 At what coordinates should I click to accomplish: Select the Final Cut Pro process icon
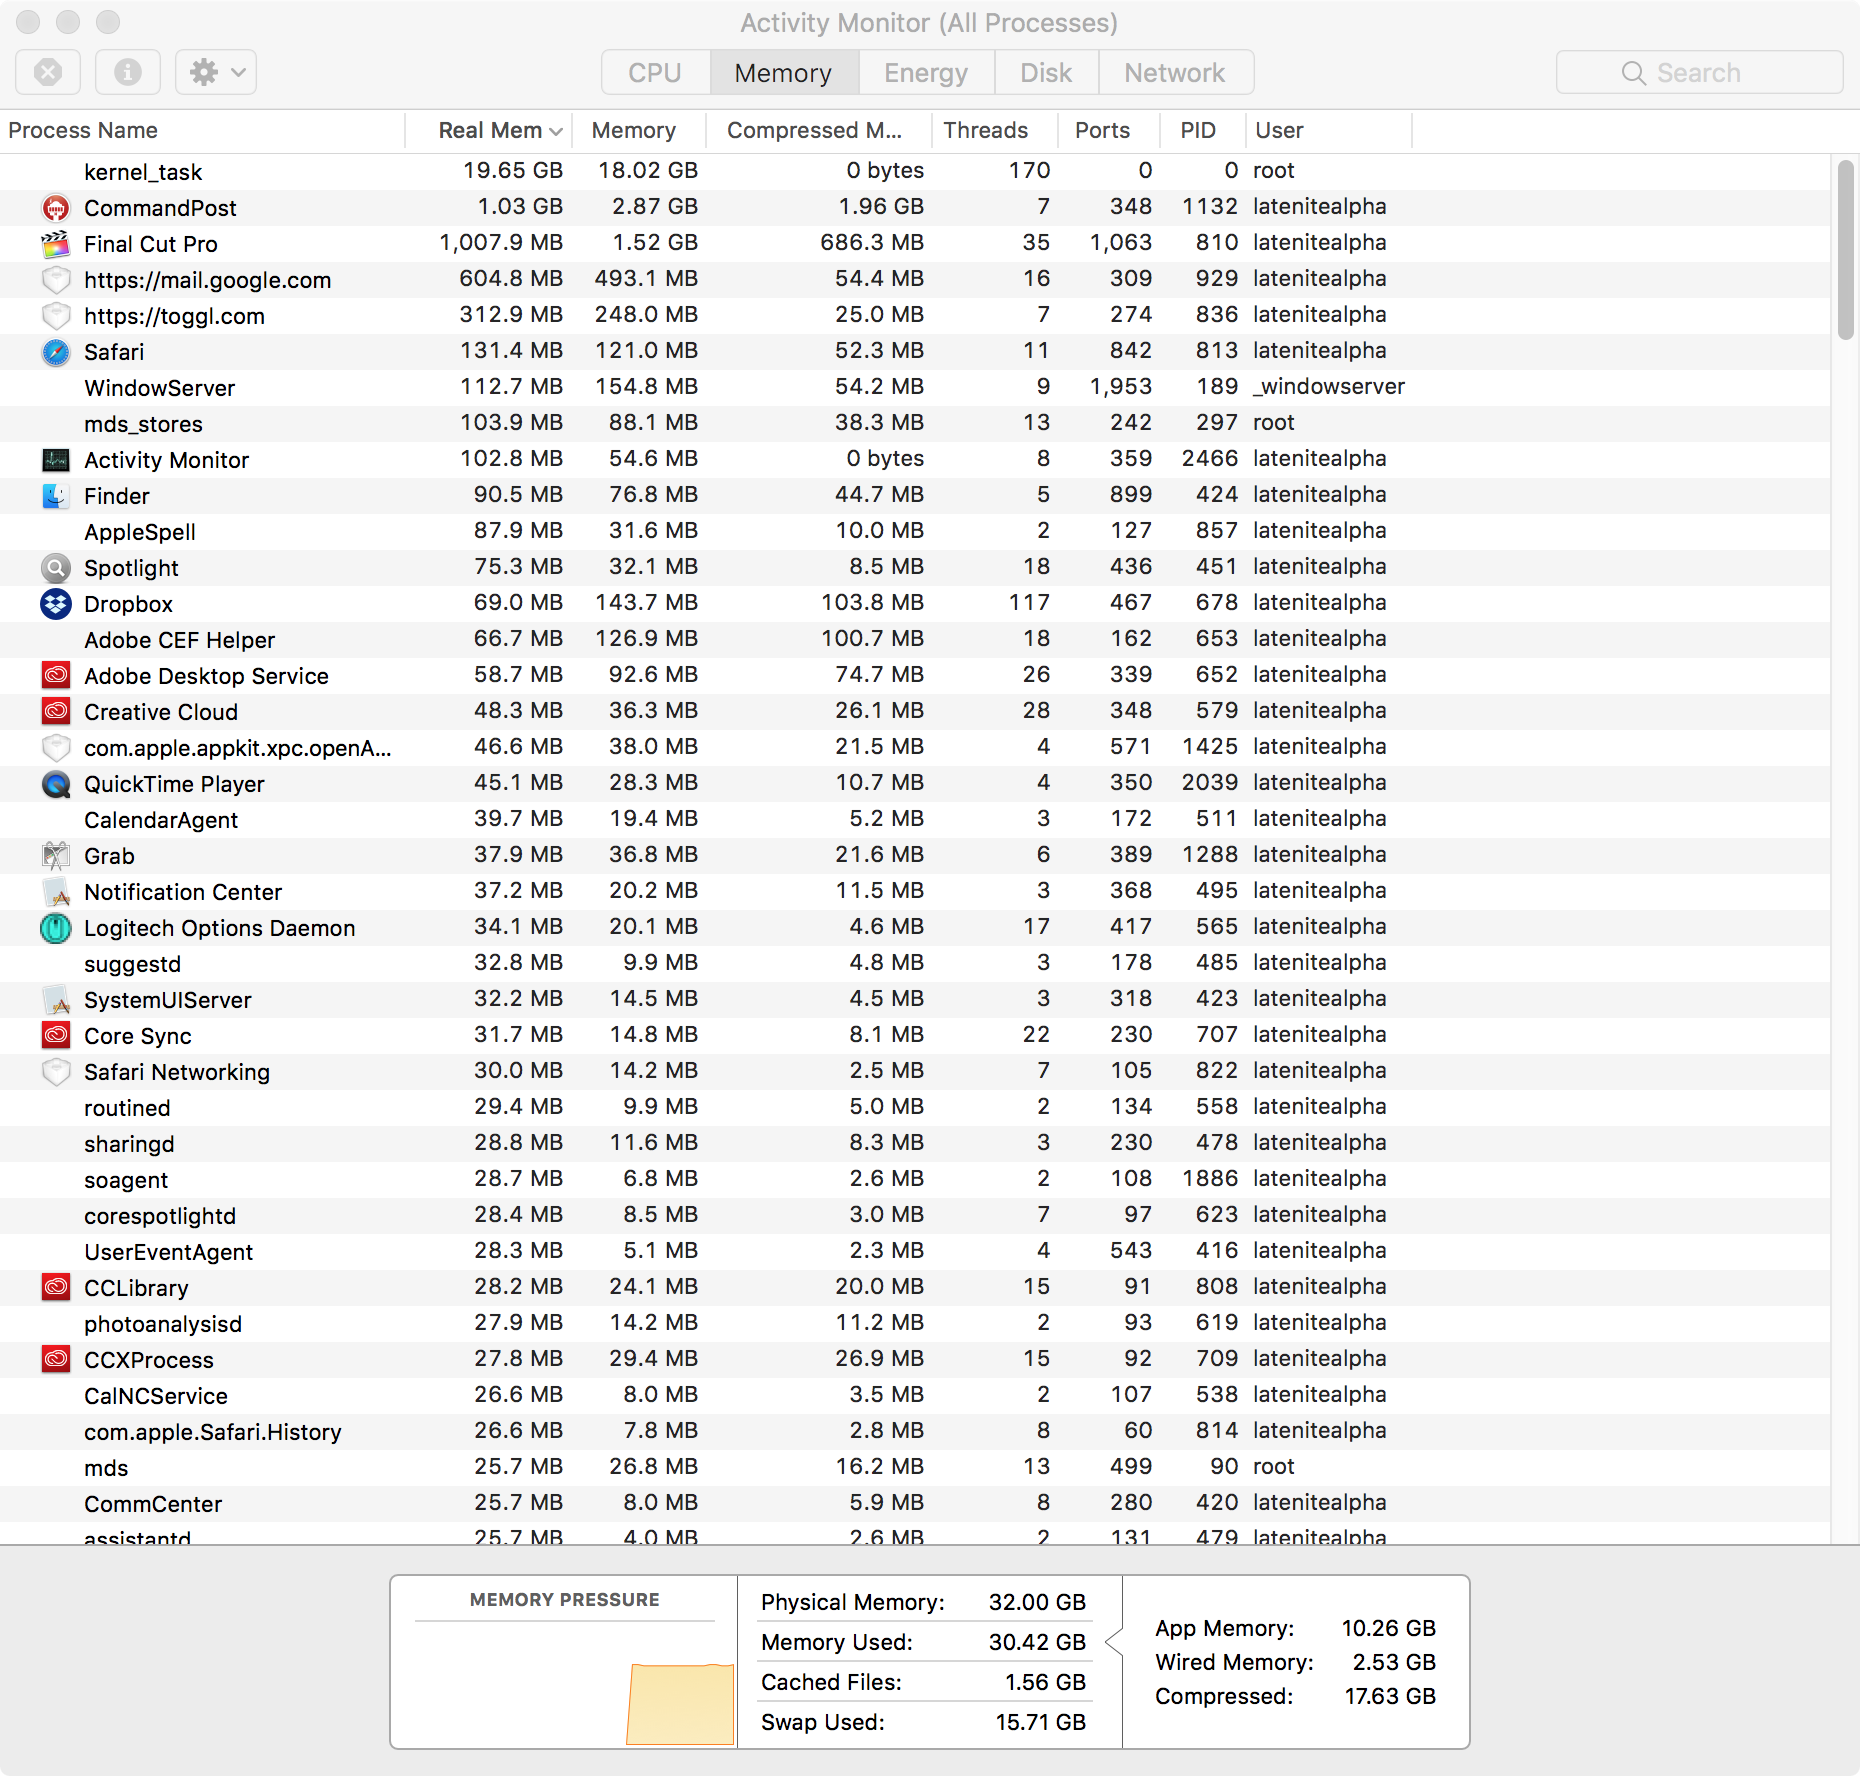coord(56,243)
